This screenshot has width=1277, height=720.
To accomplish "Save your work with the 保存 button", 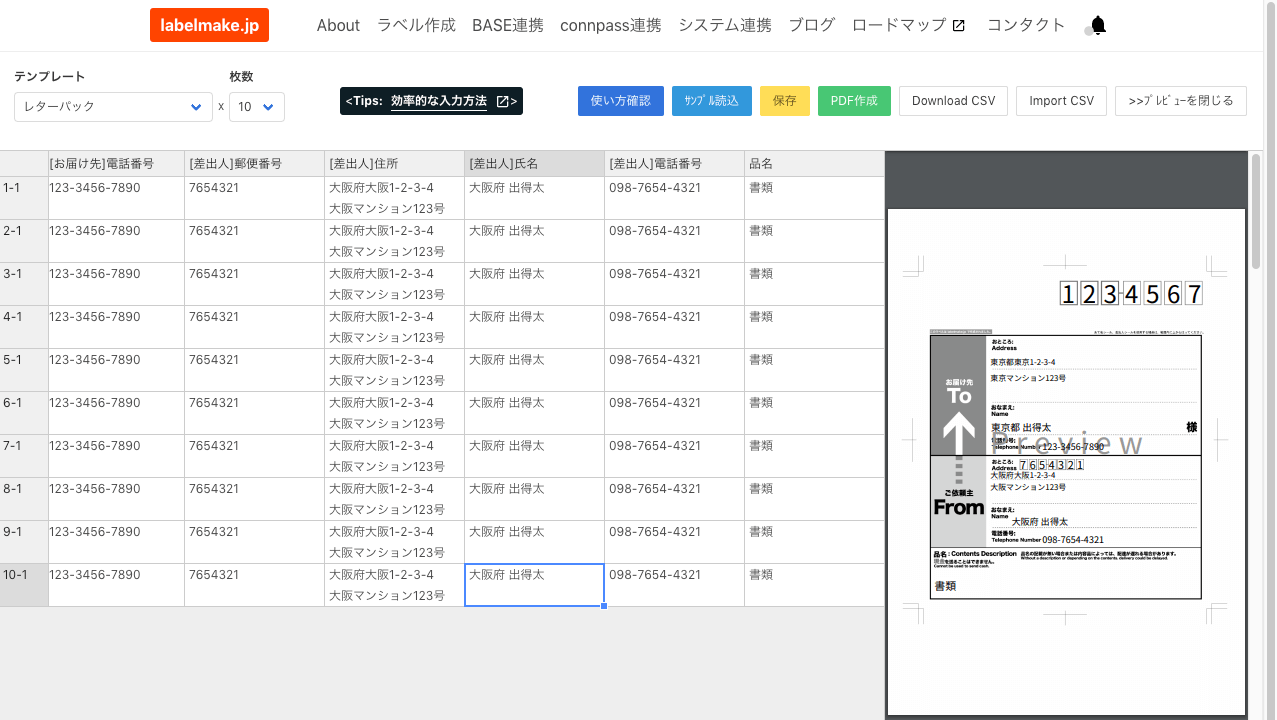I will pyautogui.click(x=784, y=101).
